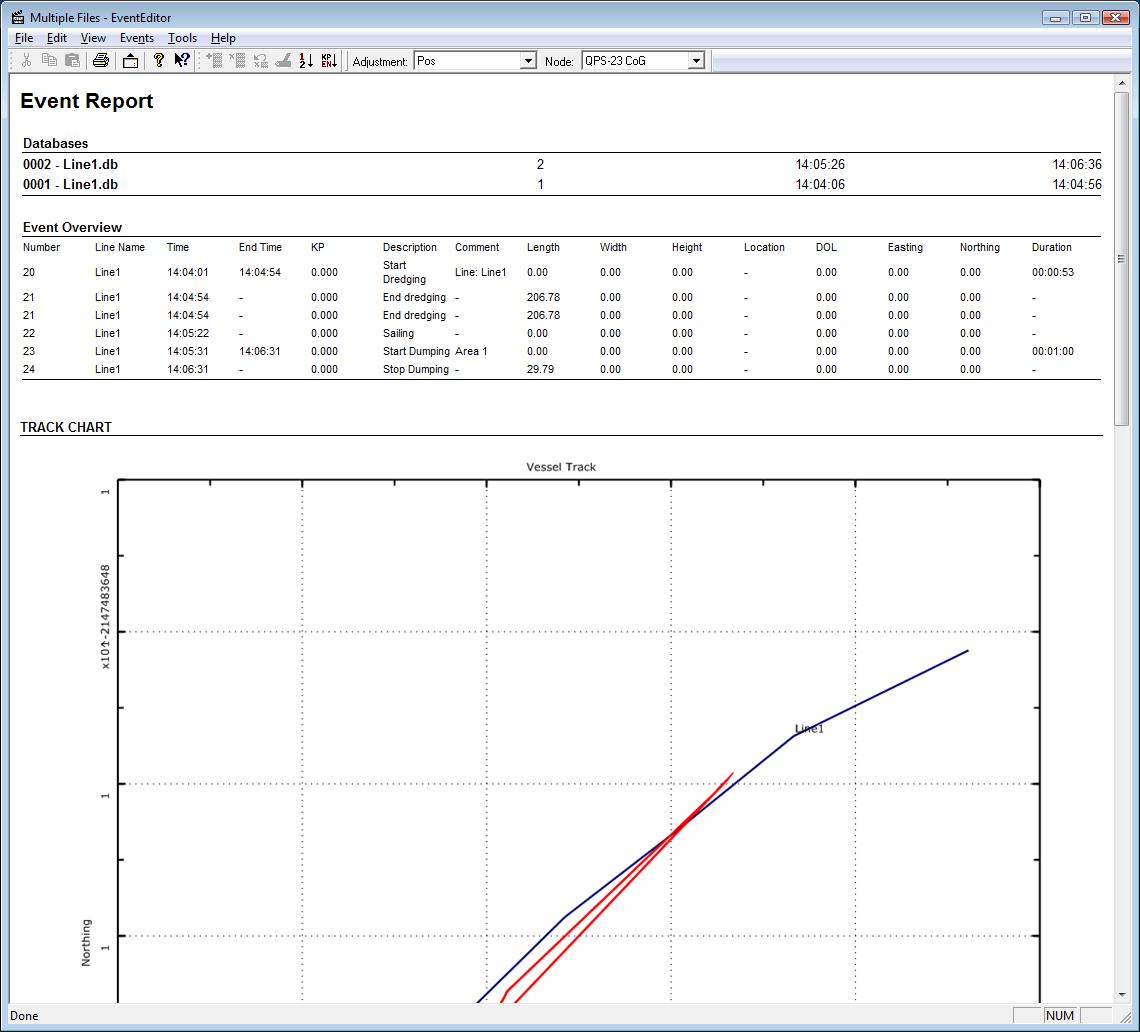The image size is (1140, 1032).
Task: Open the Help menu
Action: [223, 38]
